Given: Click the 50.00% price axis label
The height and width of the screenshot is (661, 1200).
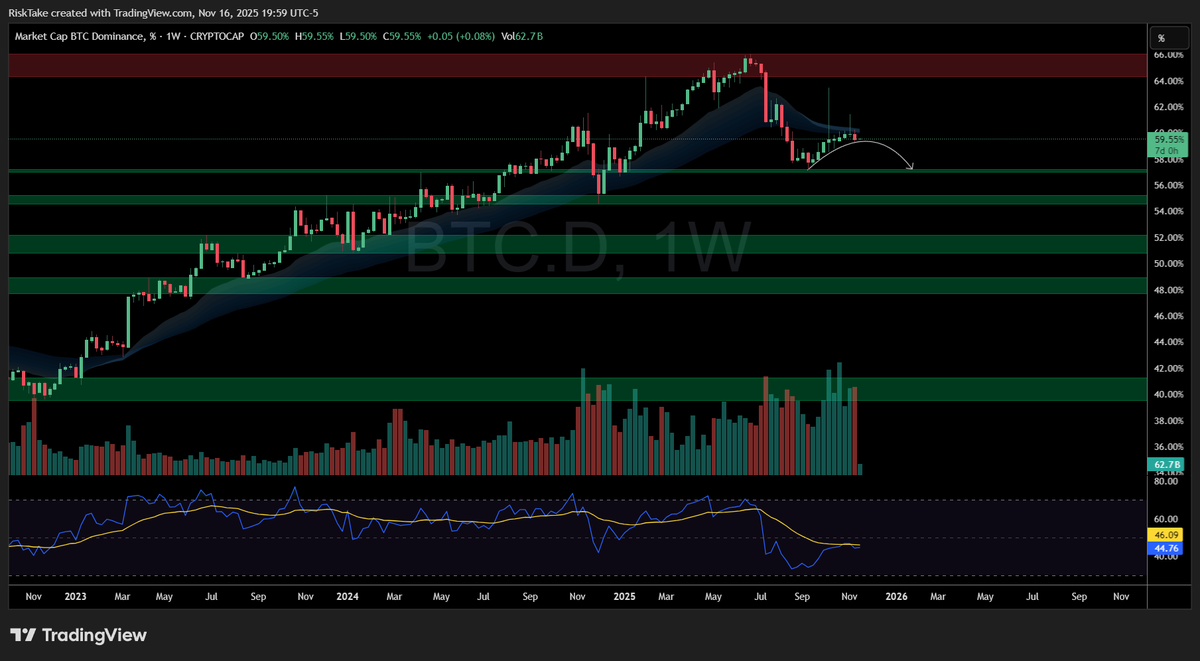Looking at the screenshot, I should [x=1169, y=264].
